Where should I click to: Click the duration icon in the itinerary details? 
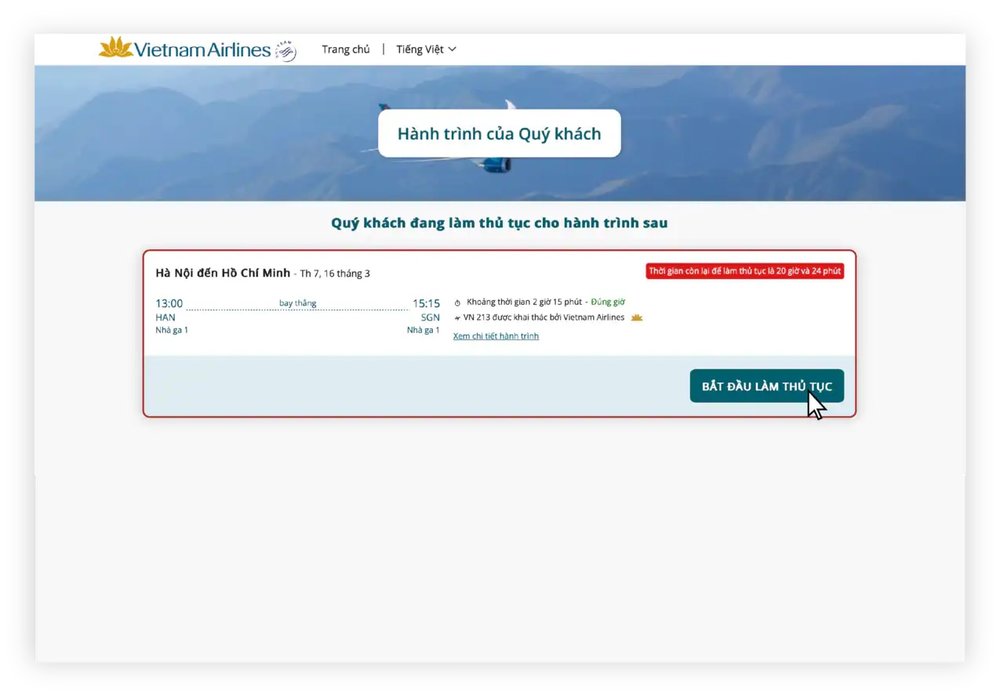(457, 302)
